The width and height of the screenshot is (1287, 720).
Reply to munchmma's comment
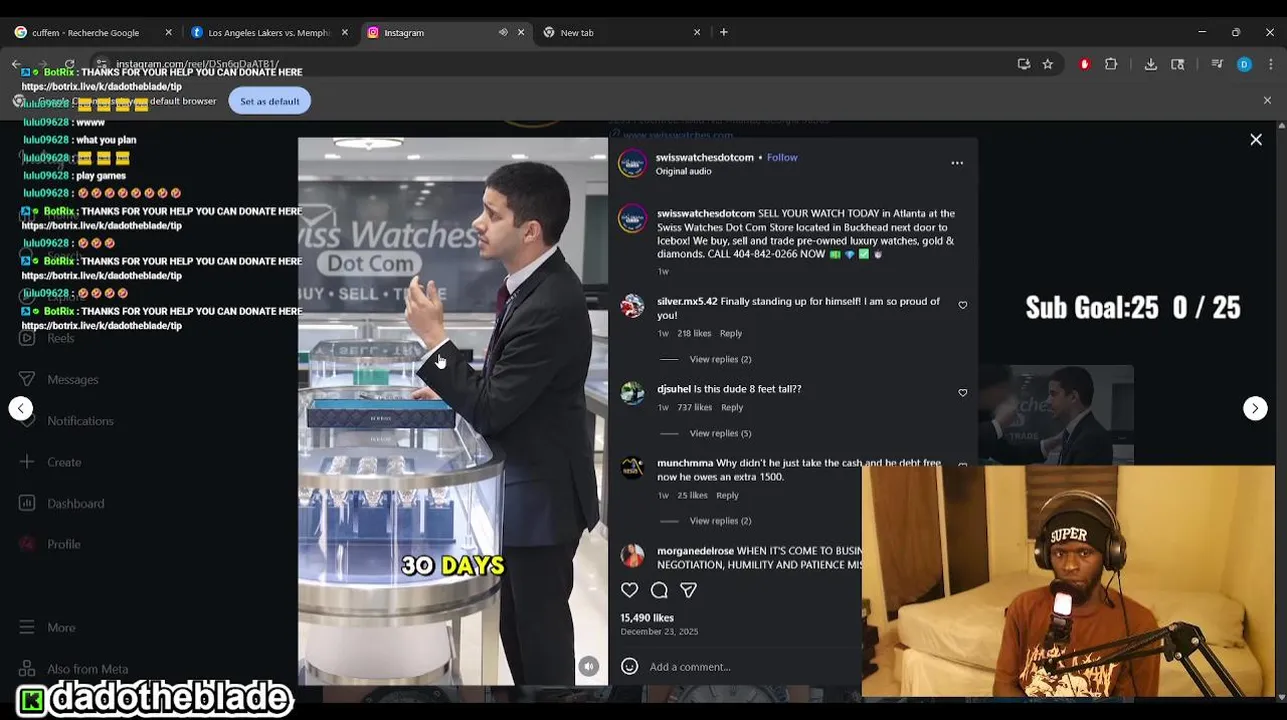727,495
